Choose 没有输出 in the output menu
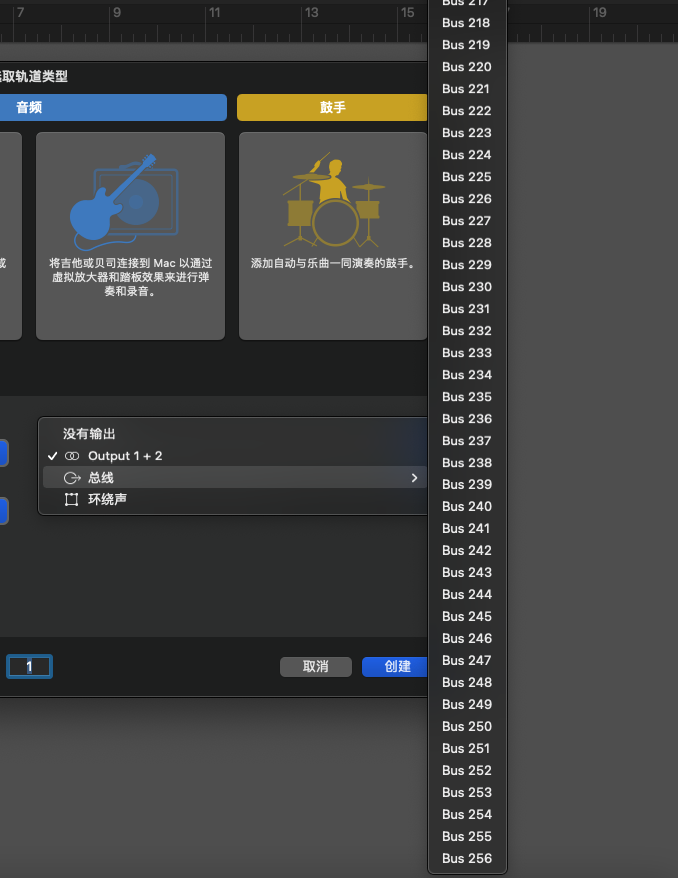Image resolution: width=678 pixels, height=878 pixels. [x=90, y=434]
